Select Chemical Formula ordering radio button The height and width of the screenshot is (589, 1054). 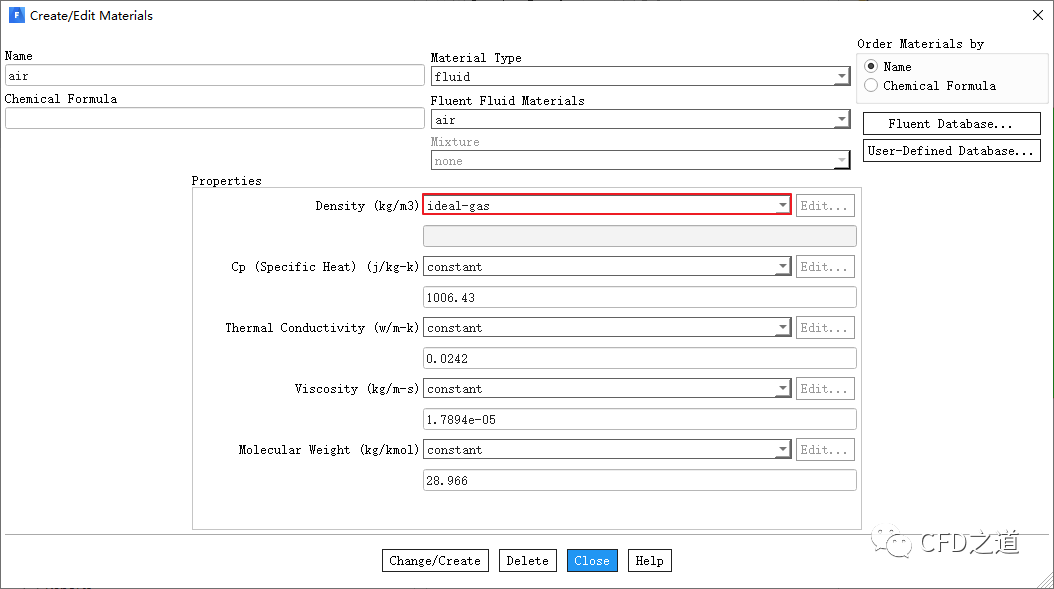[x=871, y=86]
